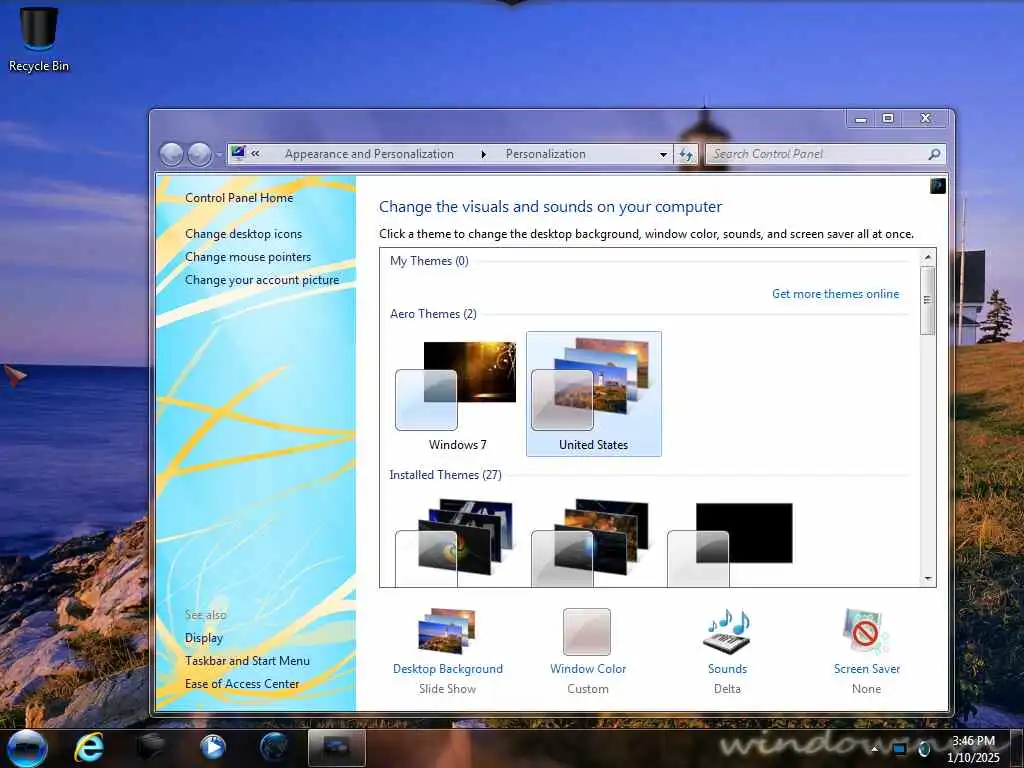Open the dark folder taskbar icon
1024x768 pixels.
(x=151, y=748)
